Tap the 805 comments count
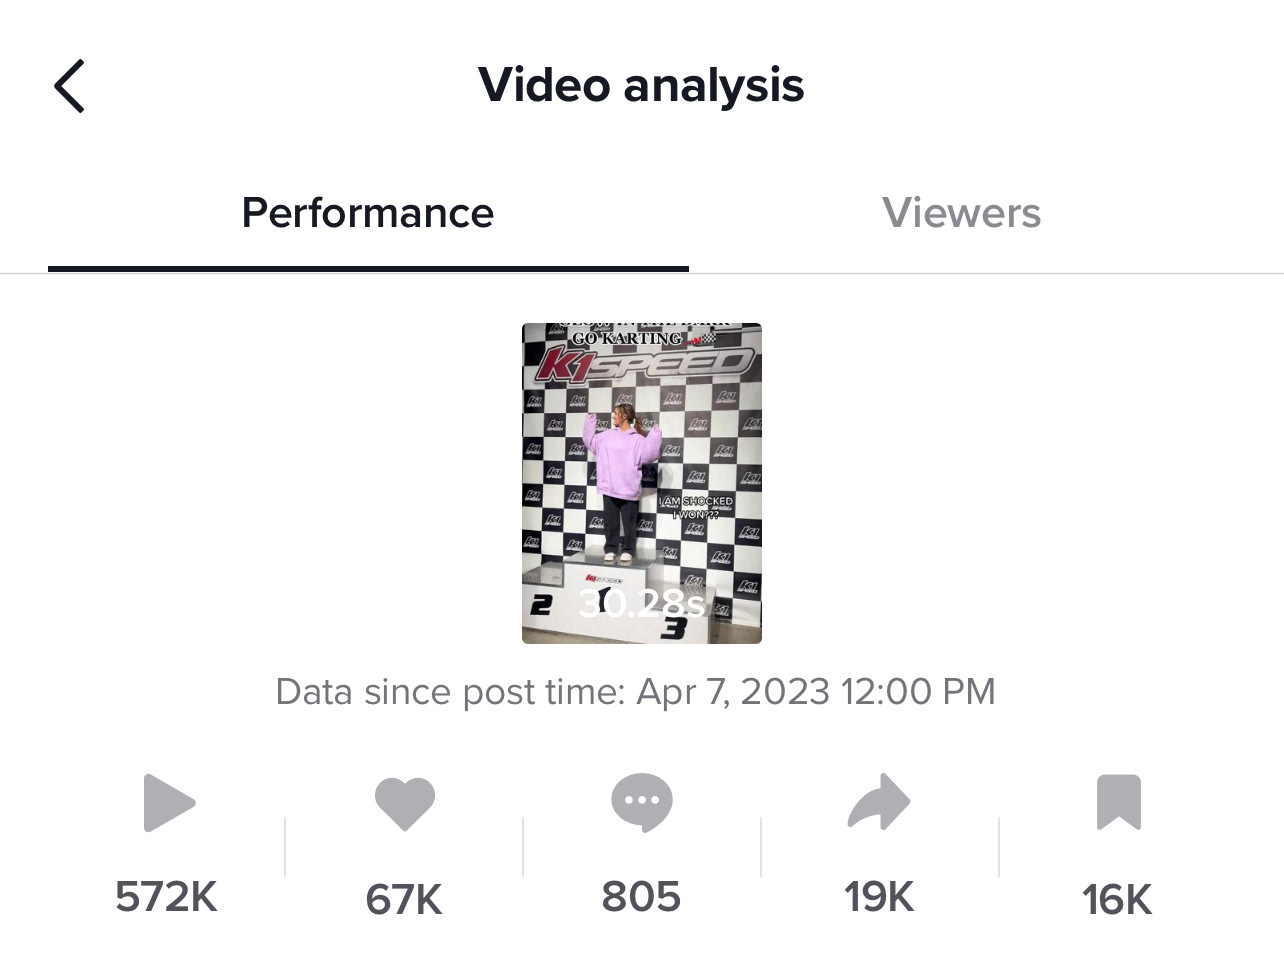1284x964 pixels. click(x=641, y=897)
